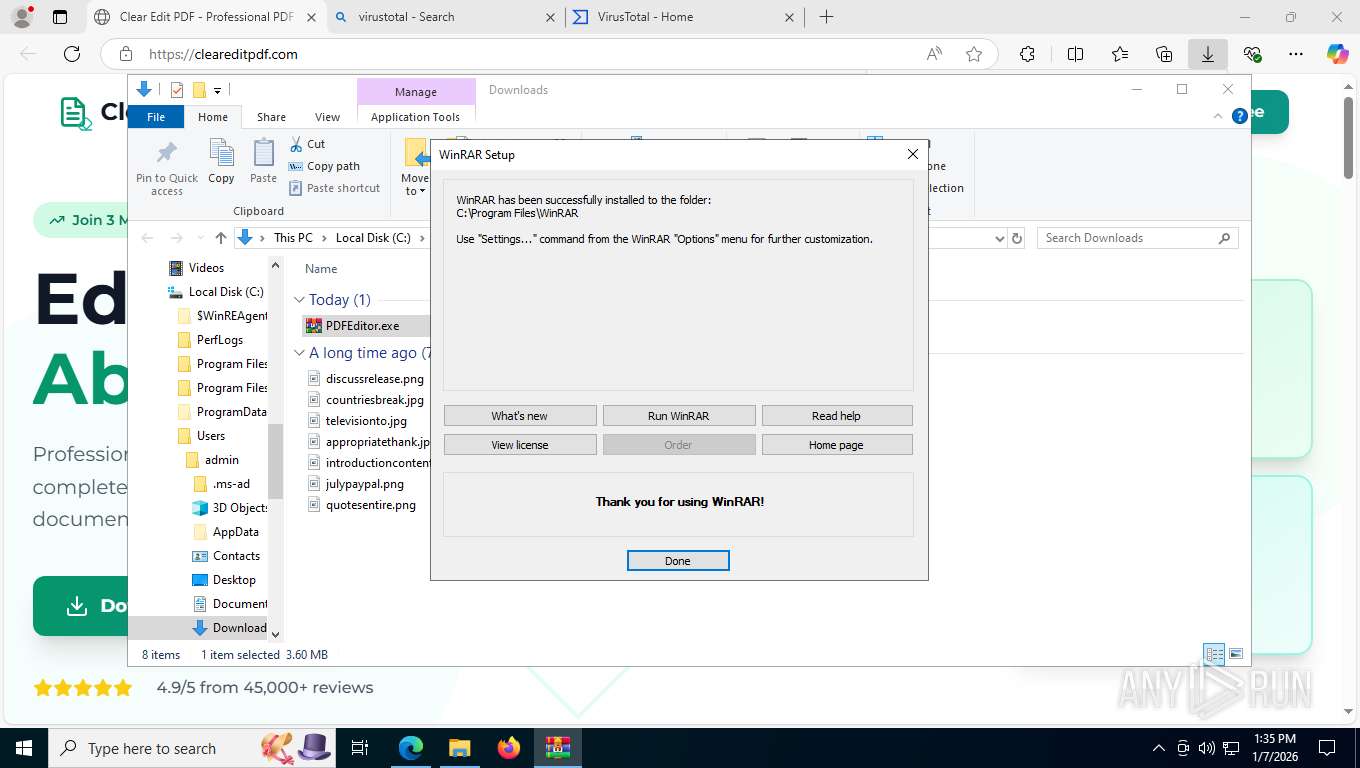This screenshot has height=768, width=1360.
Task: Select Contacts folder in tree
Action: (236, 556)
